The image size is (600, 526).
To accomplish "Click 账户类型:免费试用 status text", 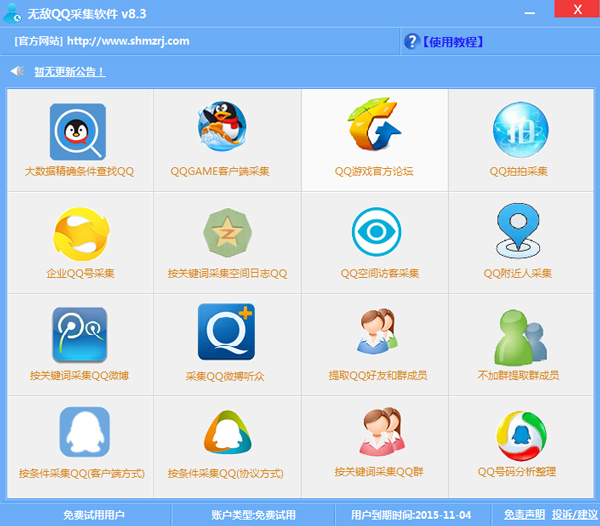I will 253,515.
